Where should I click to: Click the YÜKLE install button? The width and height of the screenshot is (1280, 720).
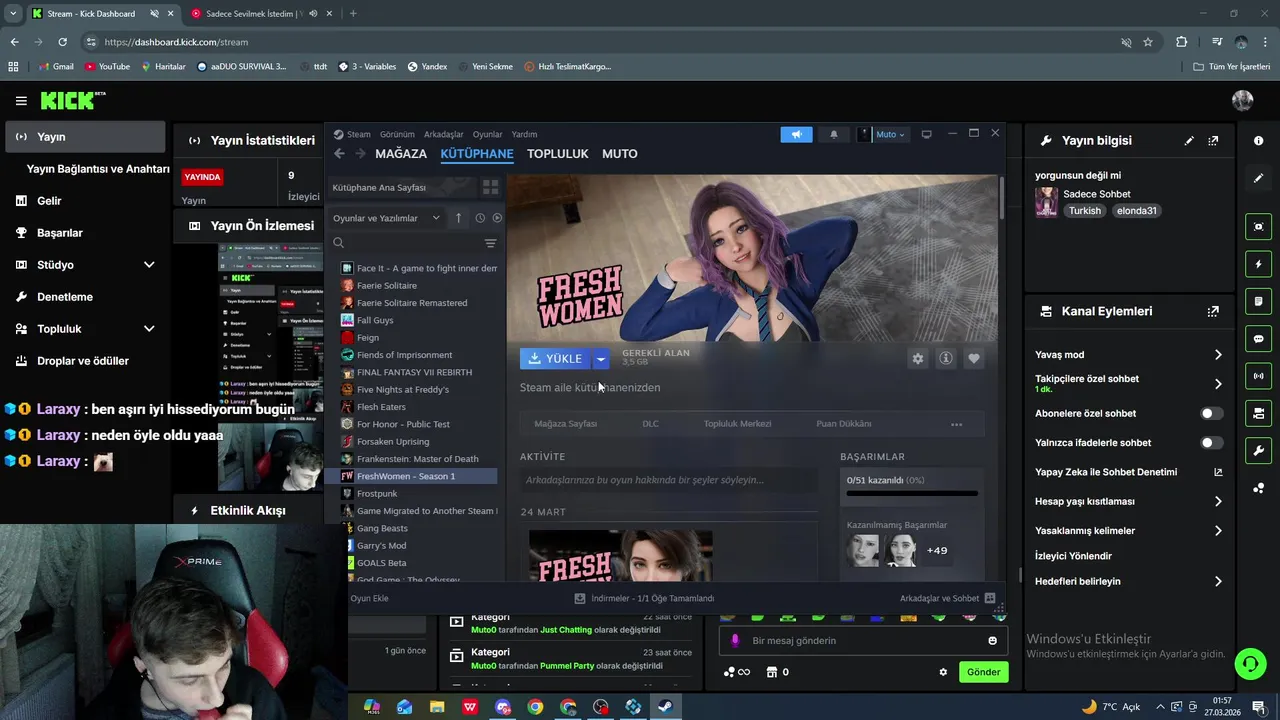555,359
